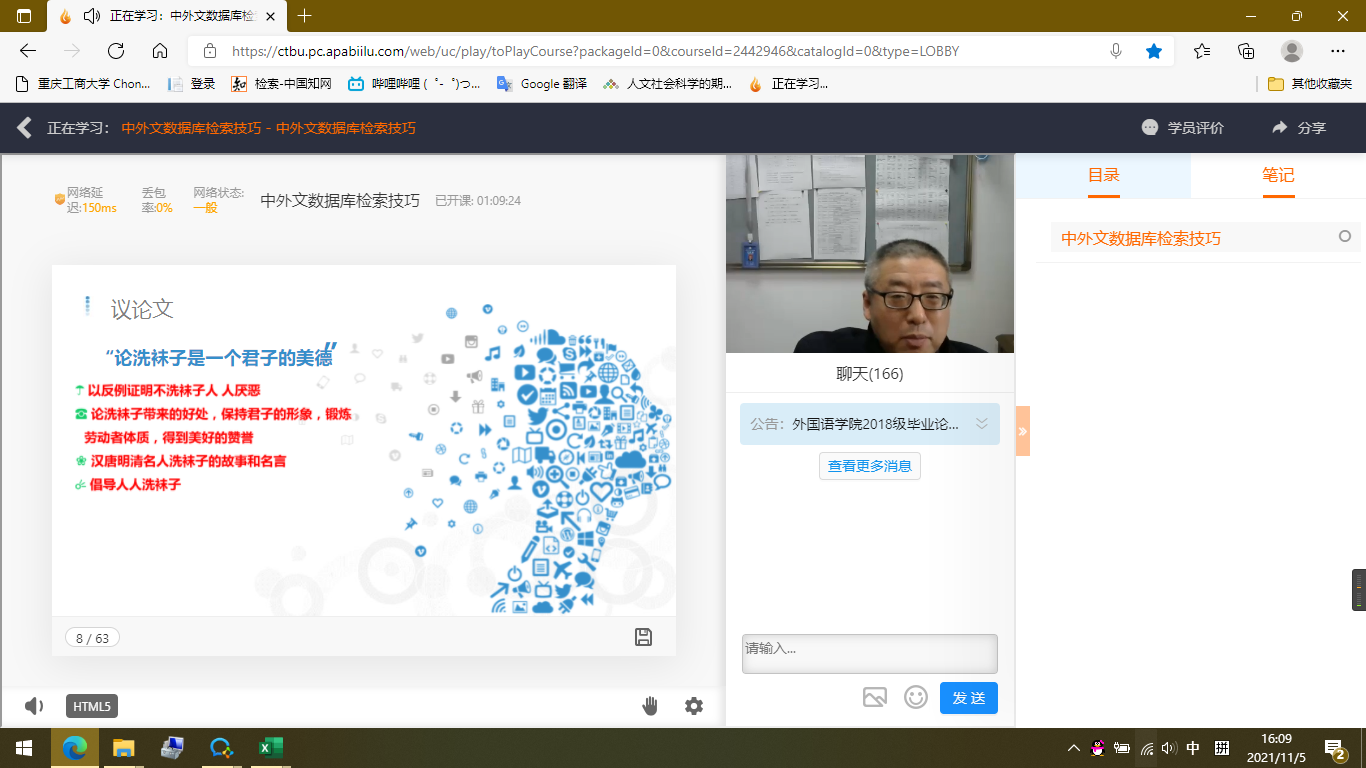Screen dimensions: 1366x768
Task: Expand the 公告 announcement chevron
Action: point(982,424)
